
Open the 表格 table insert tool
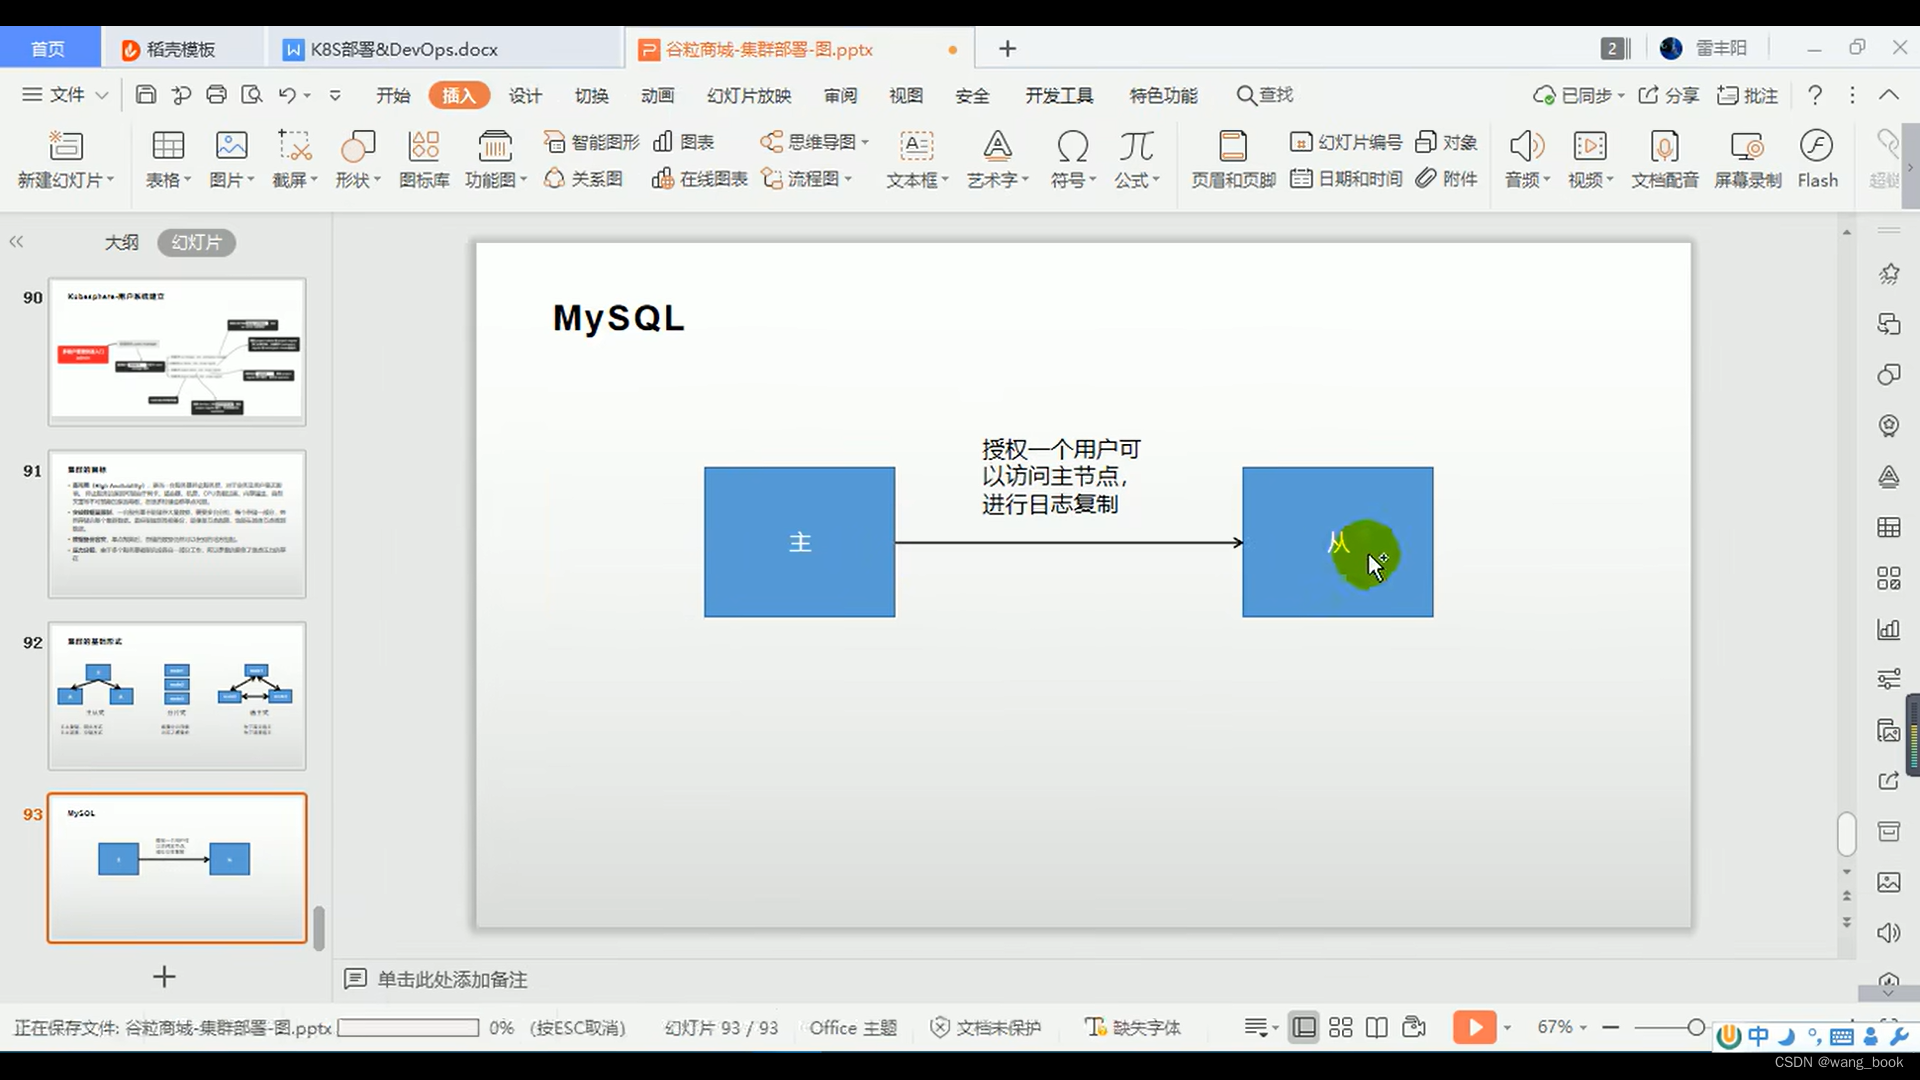pos(167,159)
